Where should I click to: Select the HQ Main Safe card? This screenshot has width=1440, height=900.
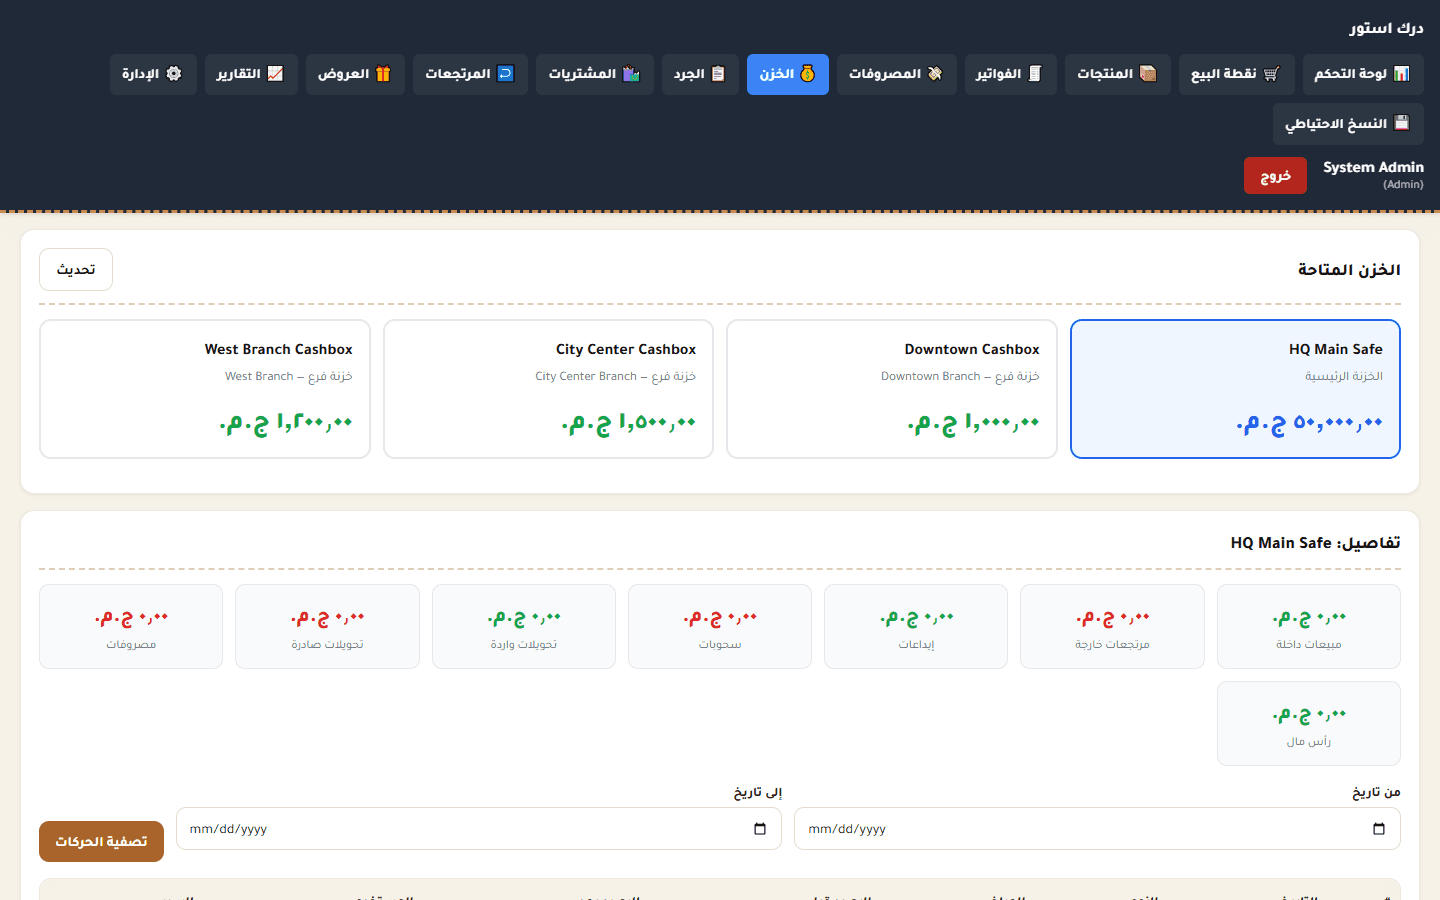[1235, 389]
